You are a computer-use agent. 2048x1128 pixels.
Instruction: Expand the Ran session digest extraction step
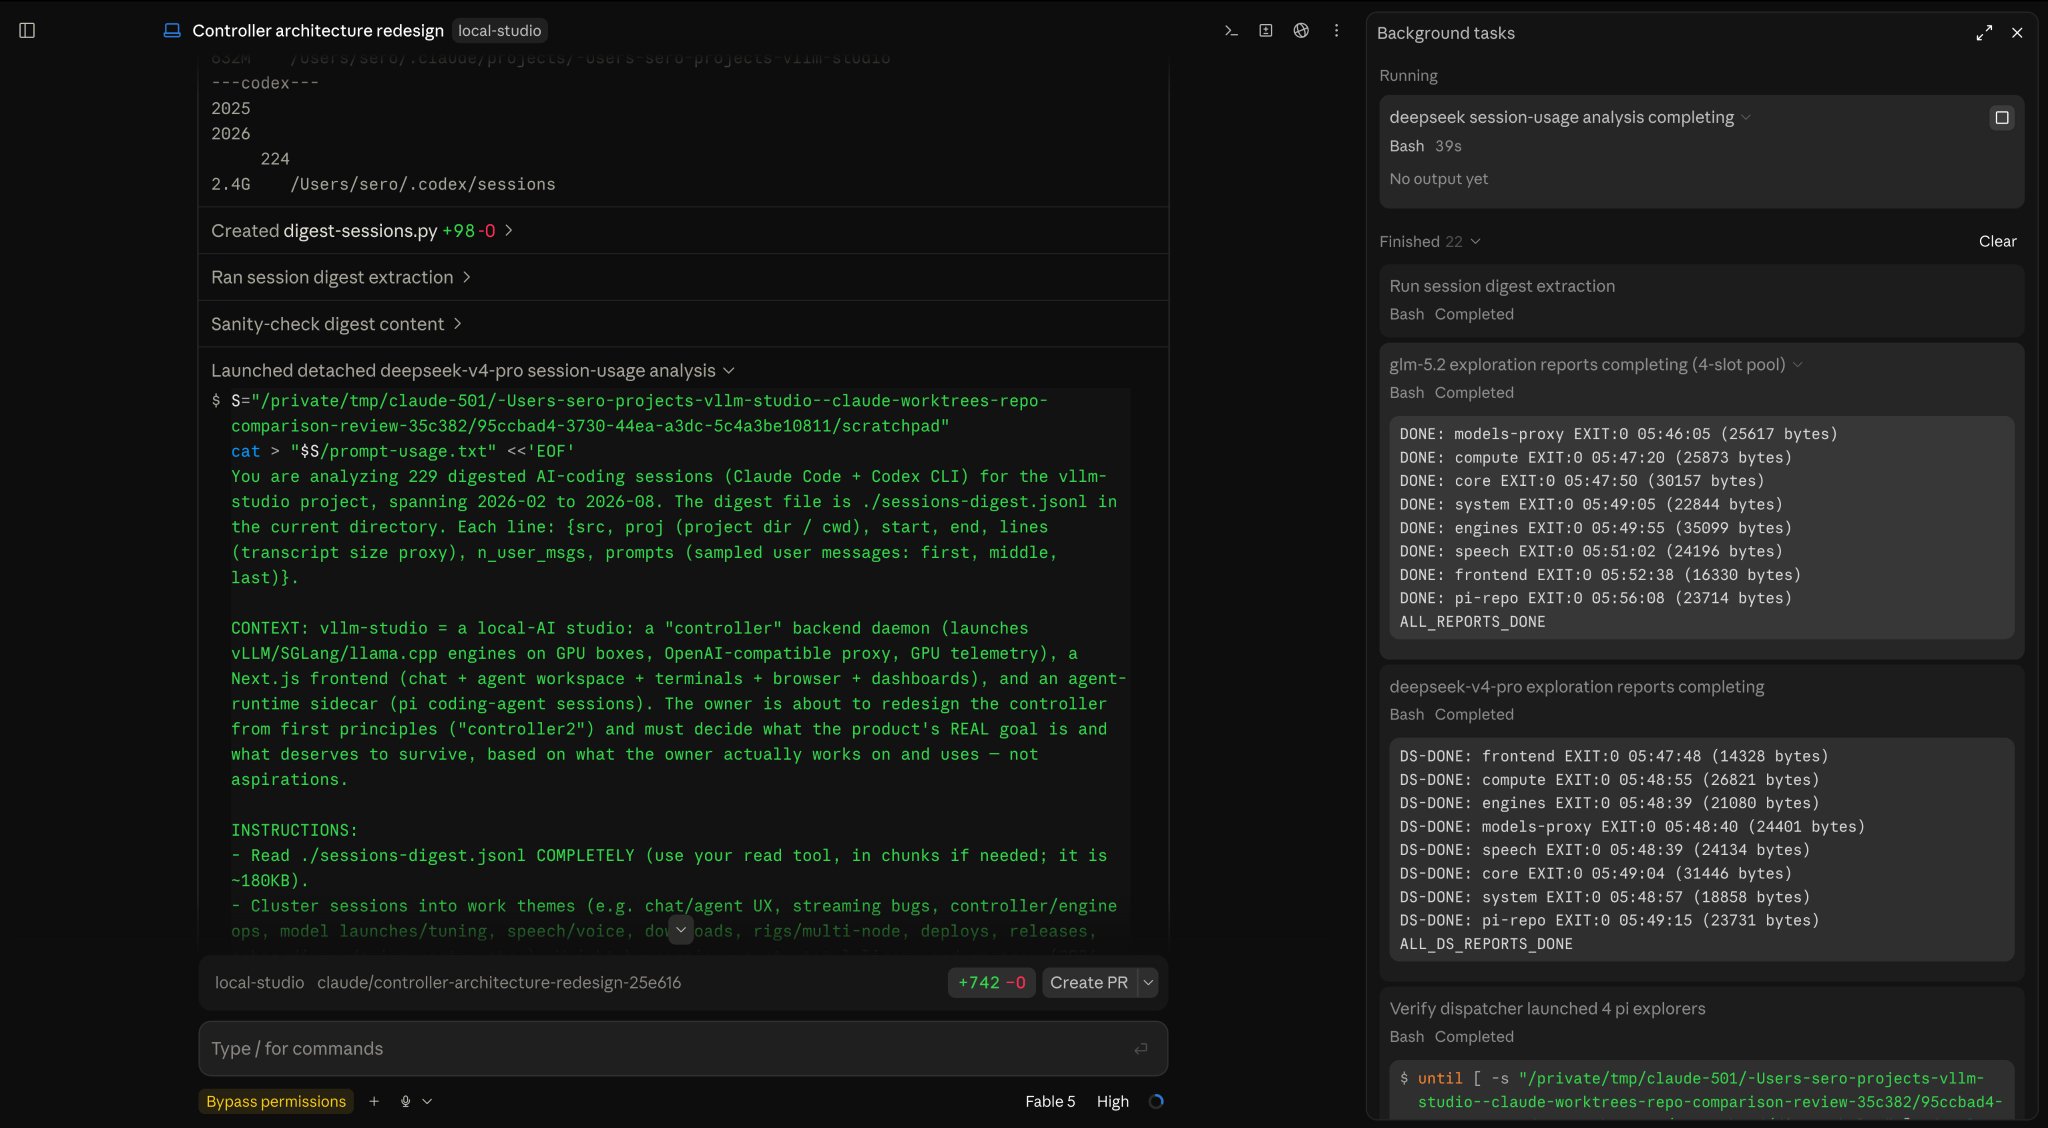341,277
